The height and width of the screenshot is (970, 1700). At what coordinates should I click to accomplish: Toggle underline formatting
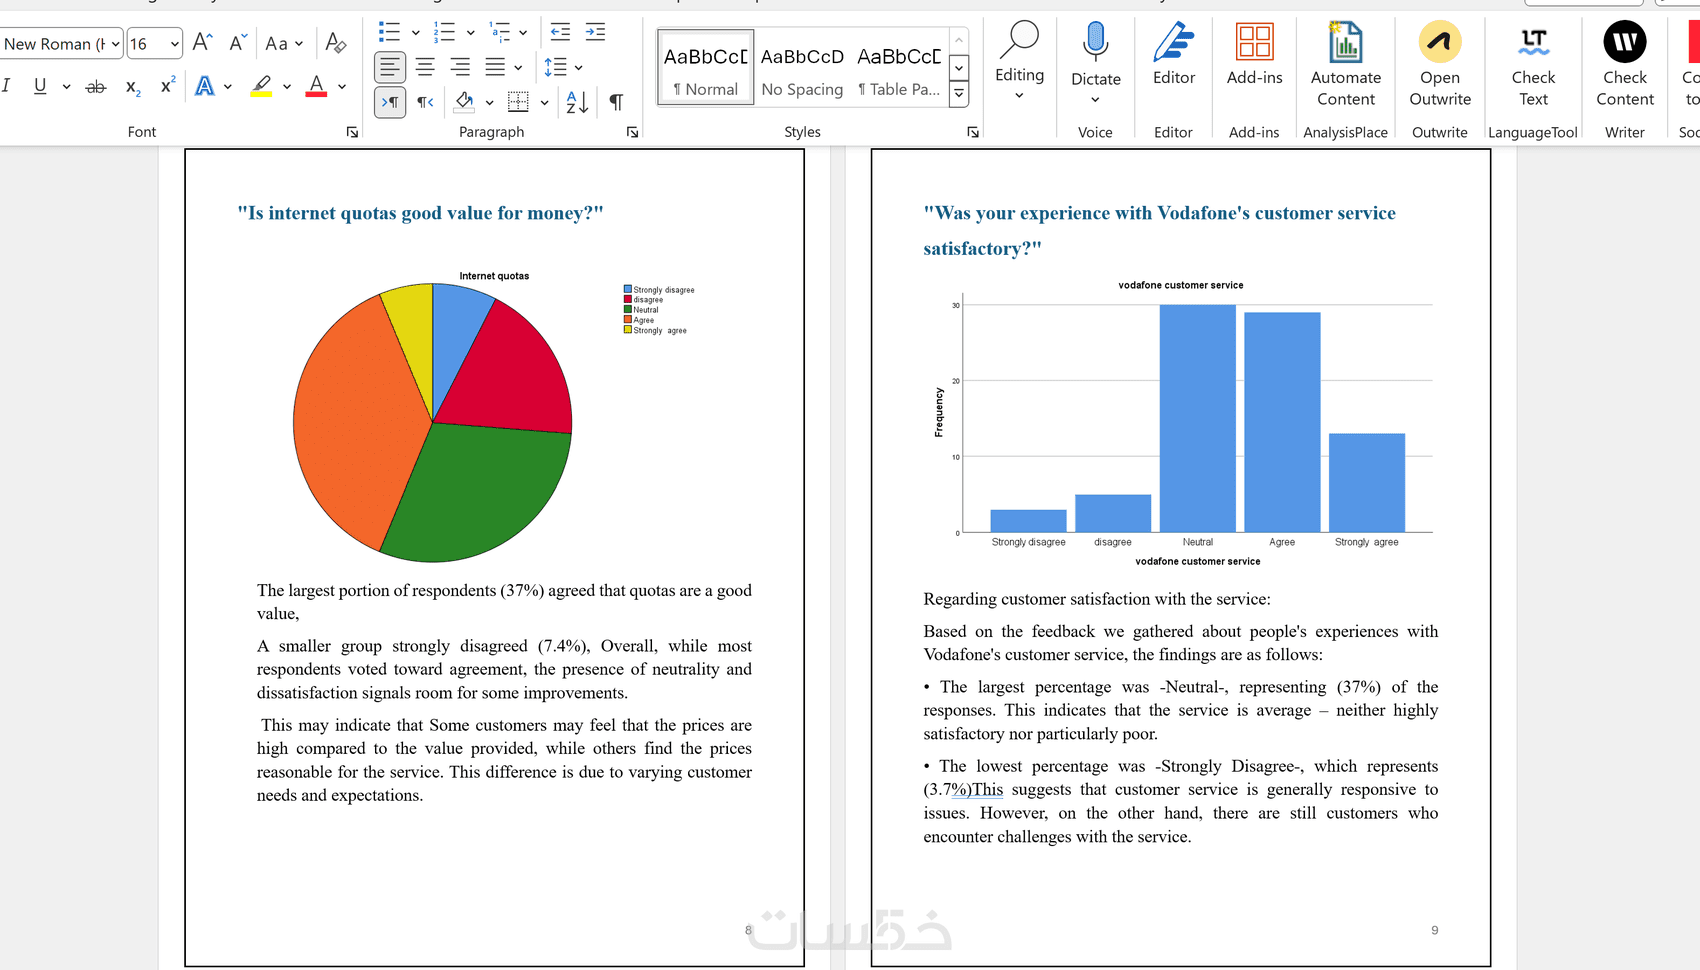(40, 87)
